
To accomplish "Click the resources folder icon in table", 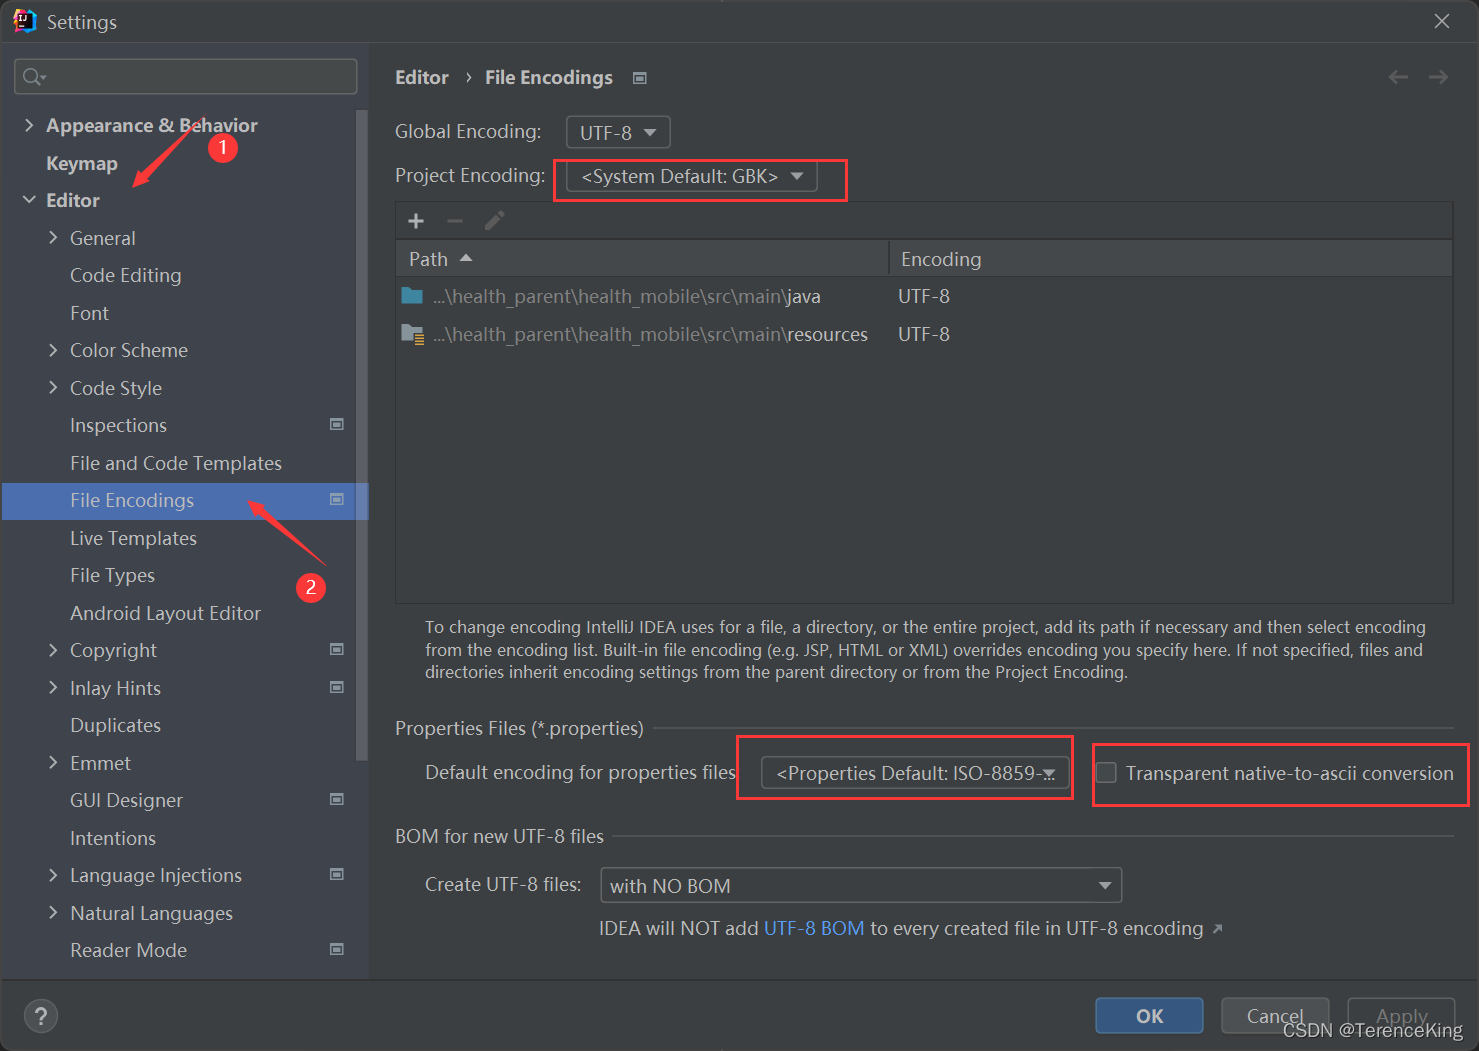I will tap(412, 334).
